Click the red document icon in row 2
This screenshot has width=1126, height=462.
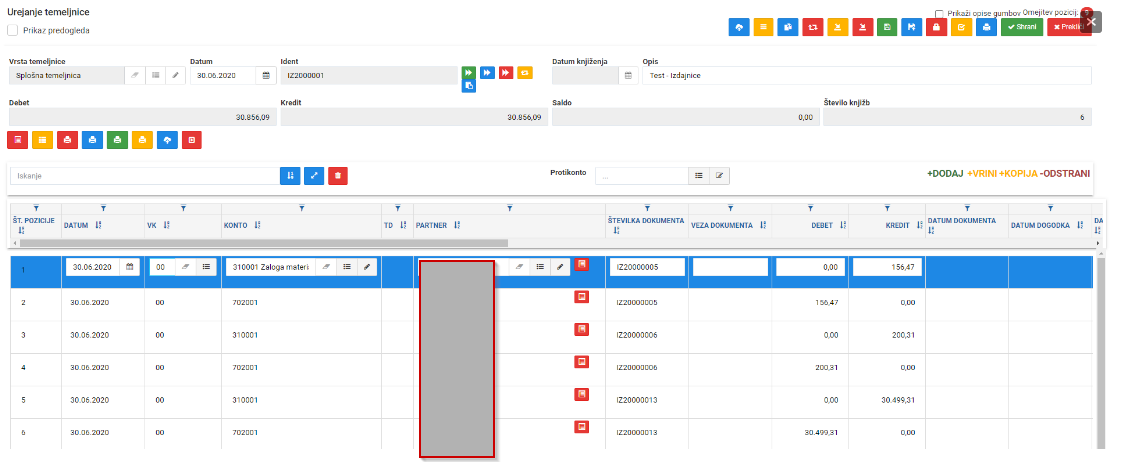582,296
